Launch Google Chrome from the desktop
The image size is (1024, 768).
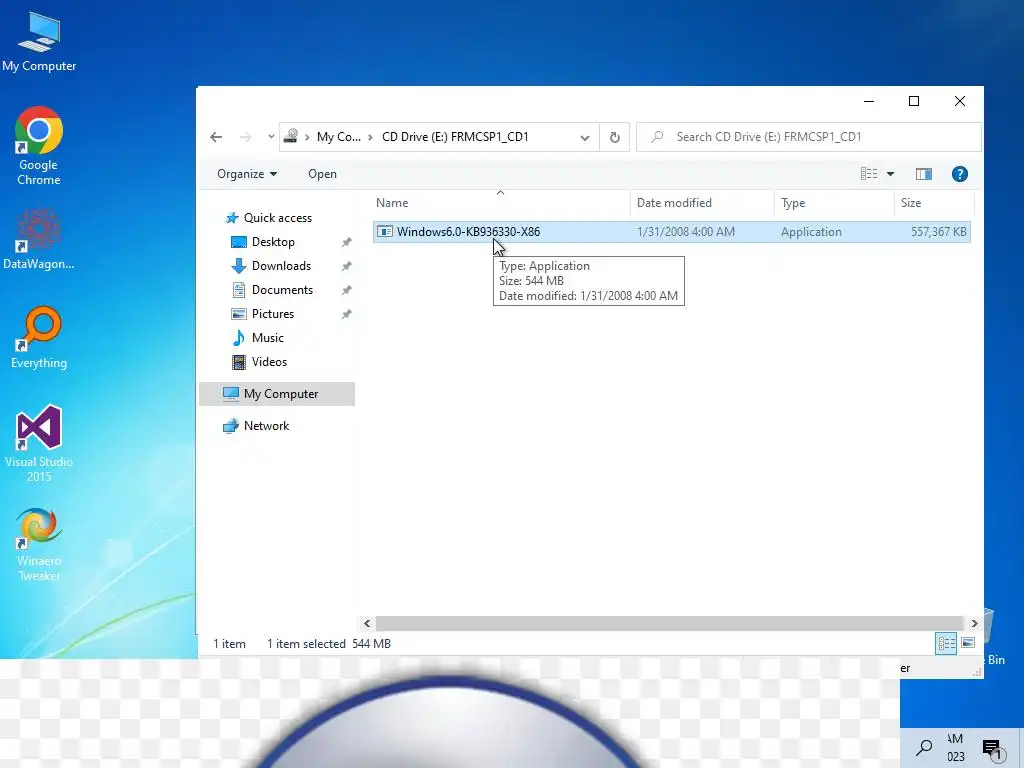coord(39,146)
